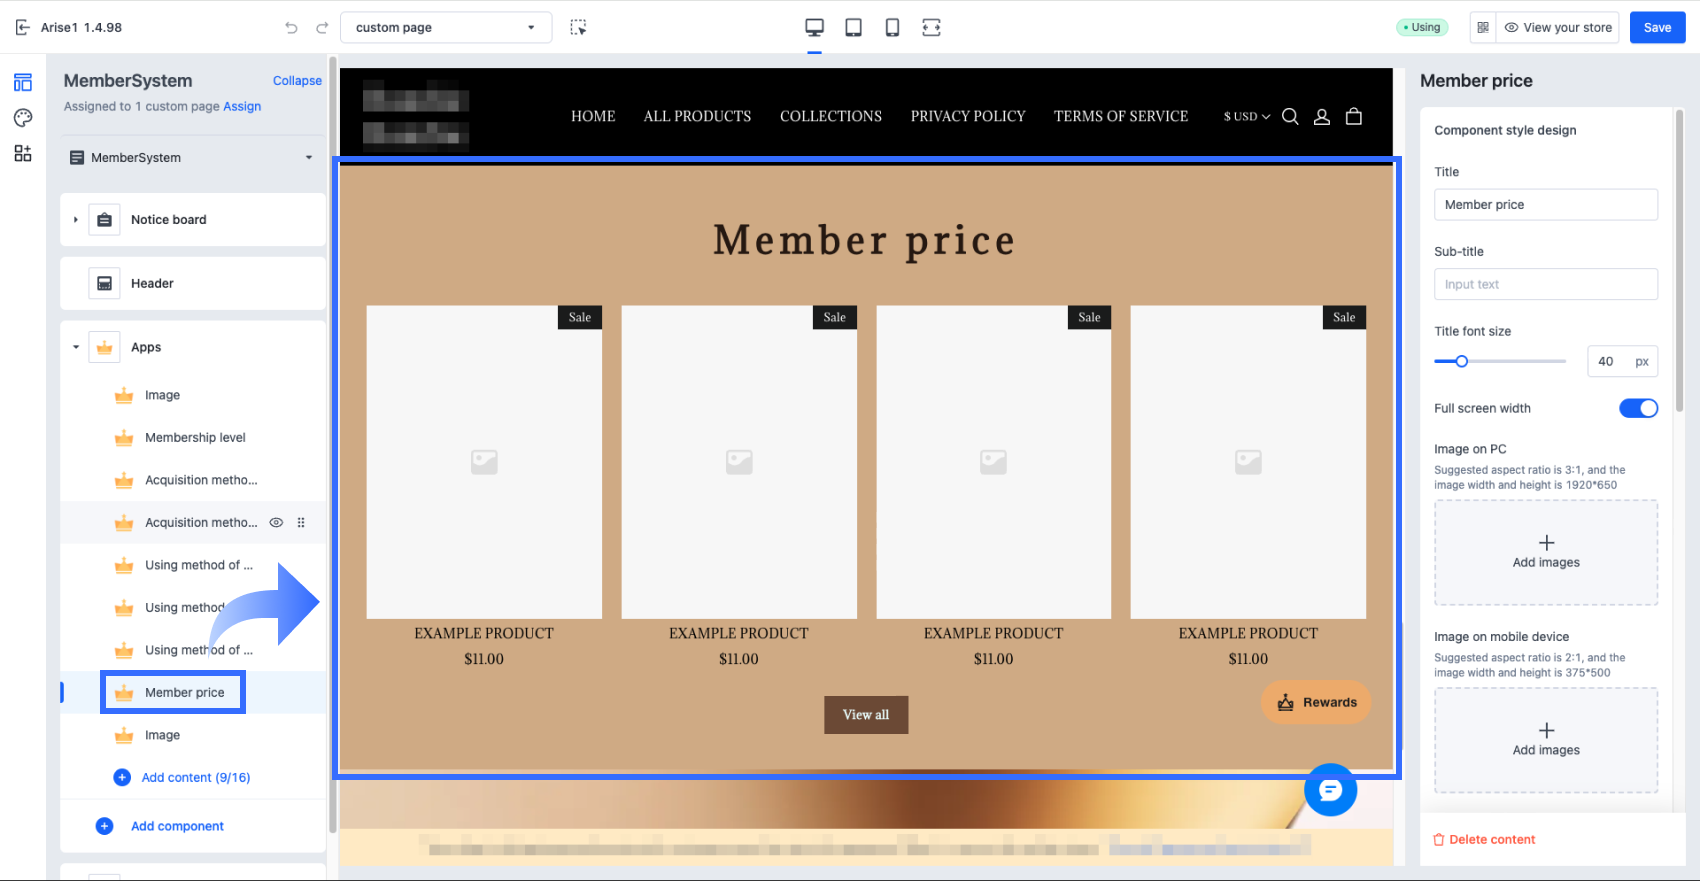Open the theme style palette icon
This screenshot has height=881, width=1700.
point(23,118)
